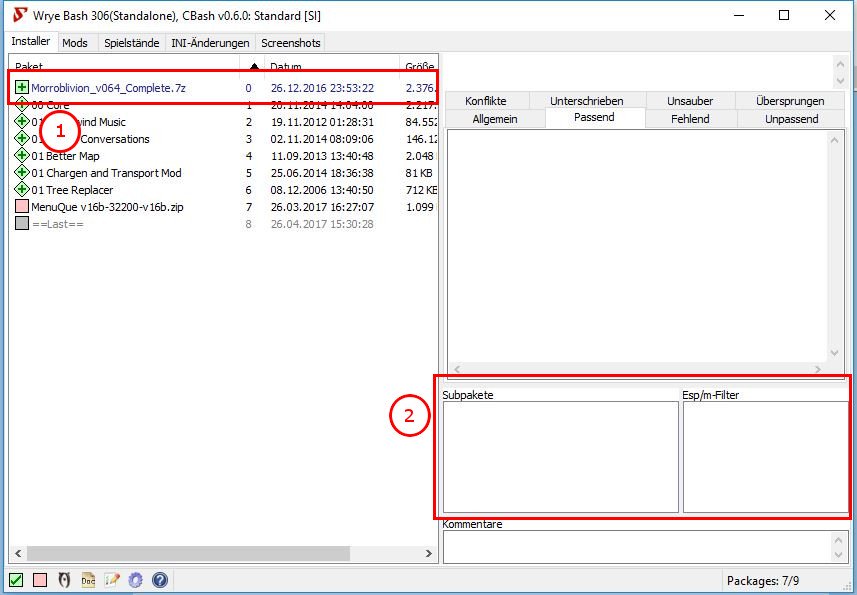This screenshot has width=857, height=595.
Task: Select the Morroblivion_v064_Complete.7z package row
Action: tap(223, 87)
